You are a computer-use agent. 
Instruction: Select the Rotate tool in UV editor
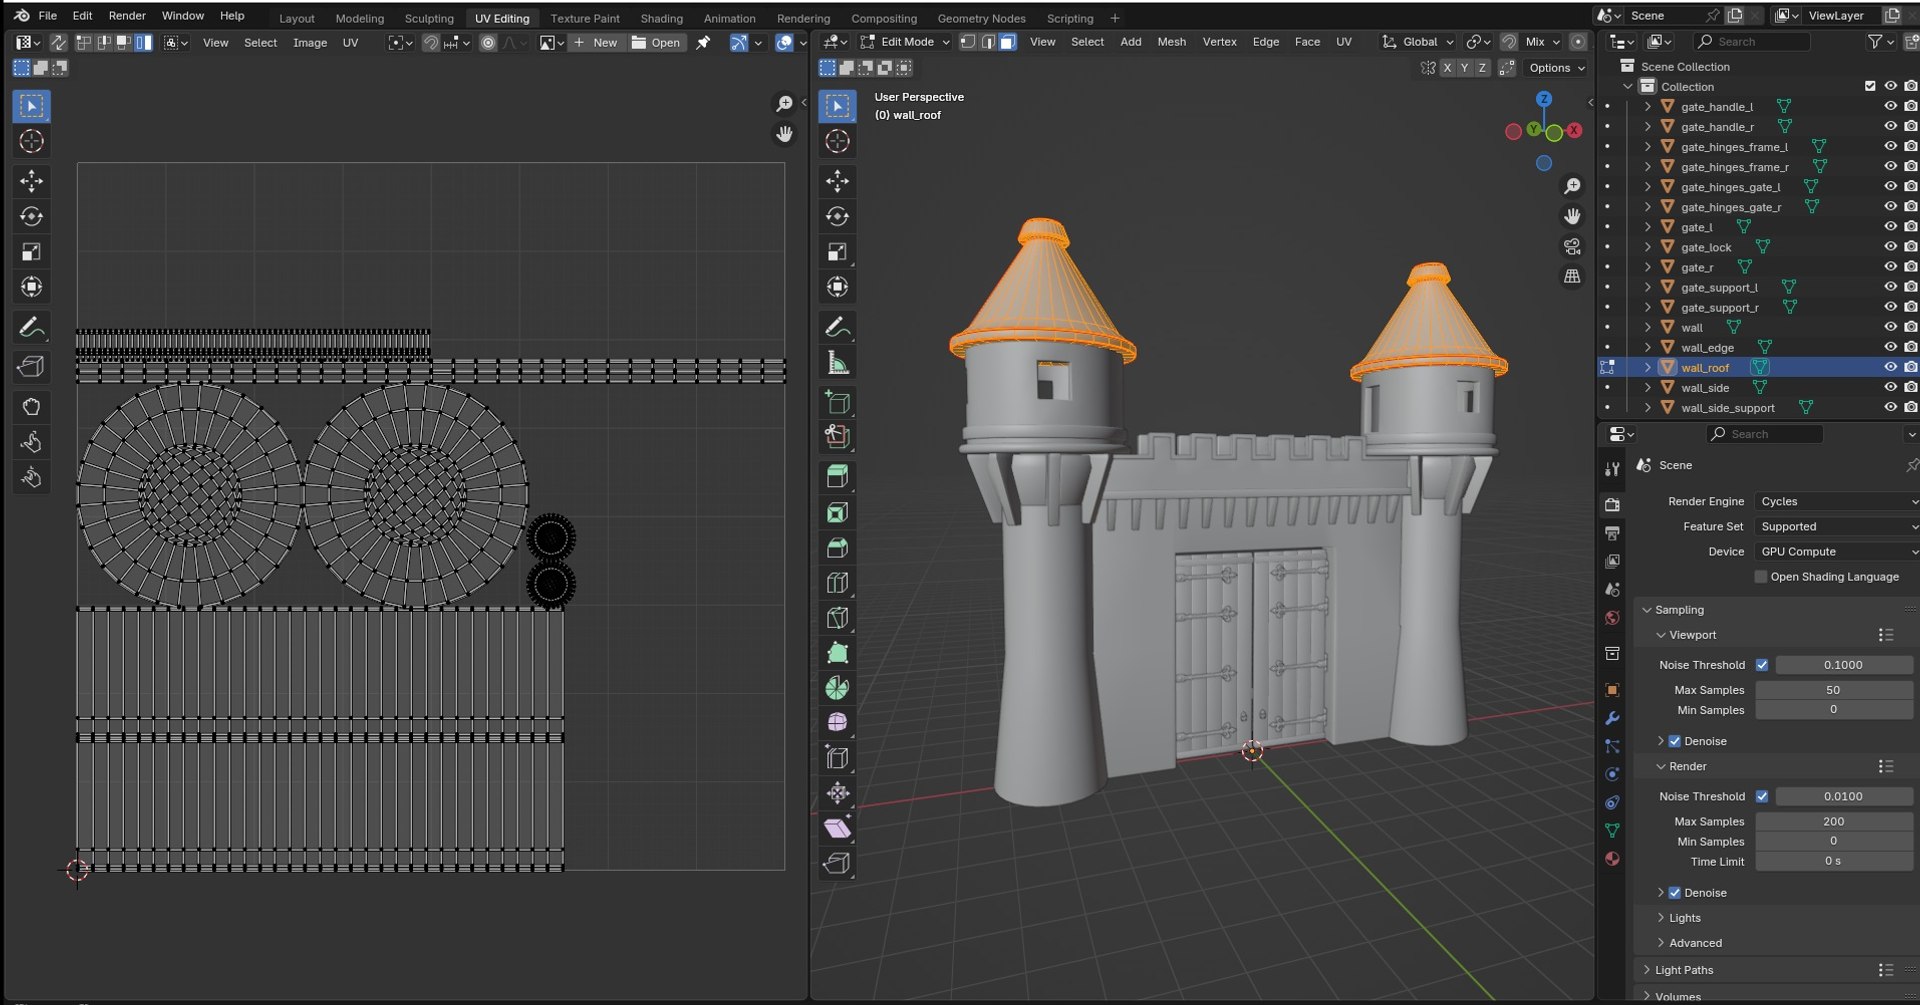(x=32, y=216)
